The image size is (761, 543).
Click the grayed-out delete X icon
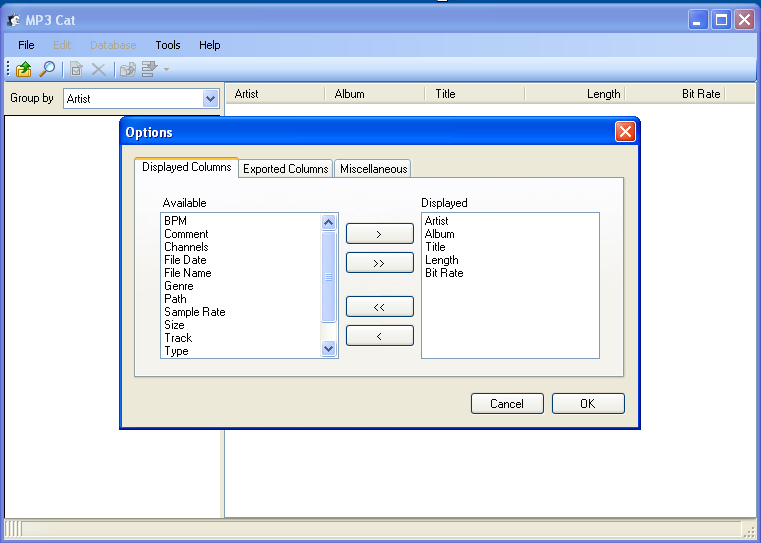pyautogui.click(x=99, y=69)
